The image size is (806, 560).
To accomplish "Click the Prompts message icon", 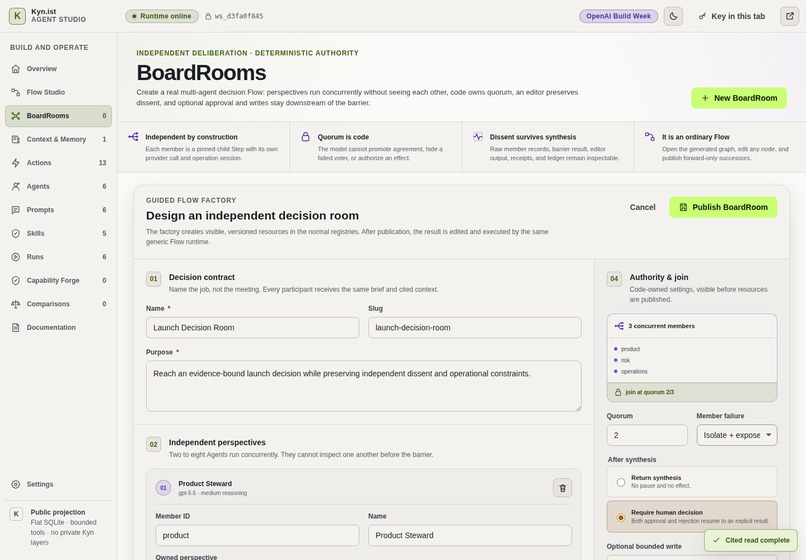I will [x=16, y=210].
